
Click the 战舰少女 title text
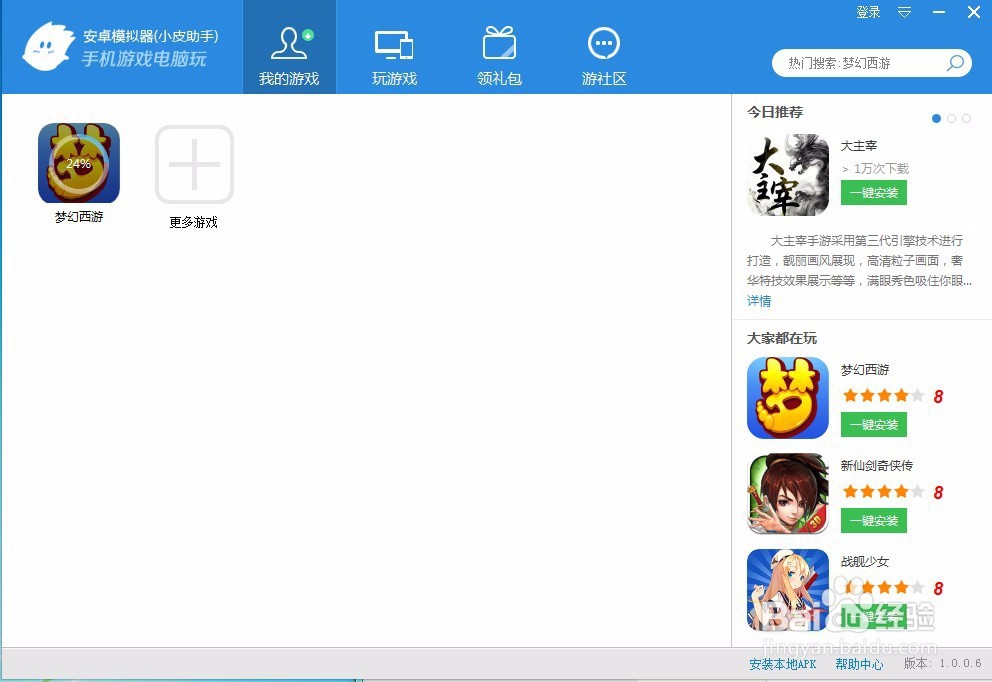pyautogui.click(x=865, y=562)
